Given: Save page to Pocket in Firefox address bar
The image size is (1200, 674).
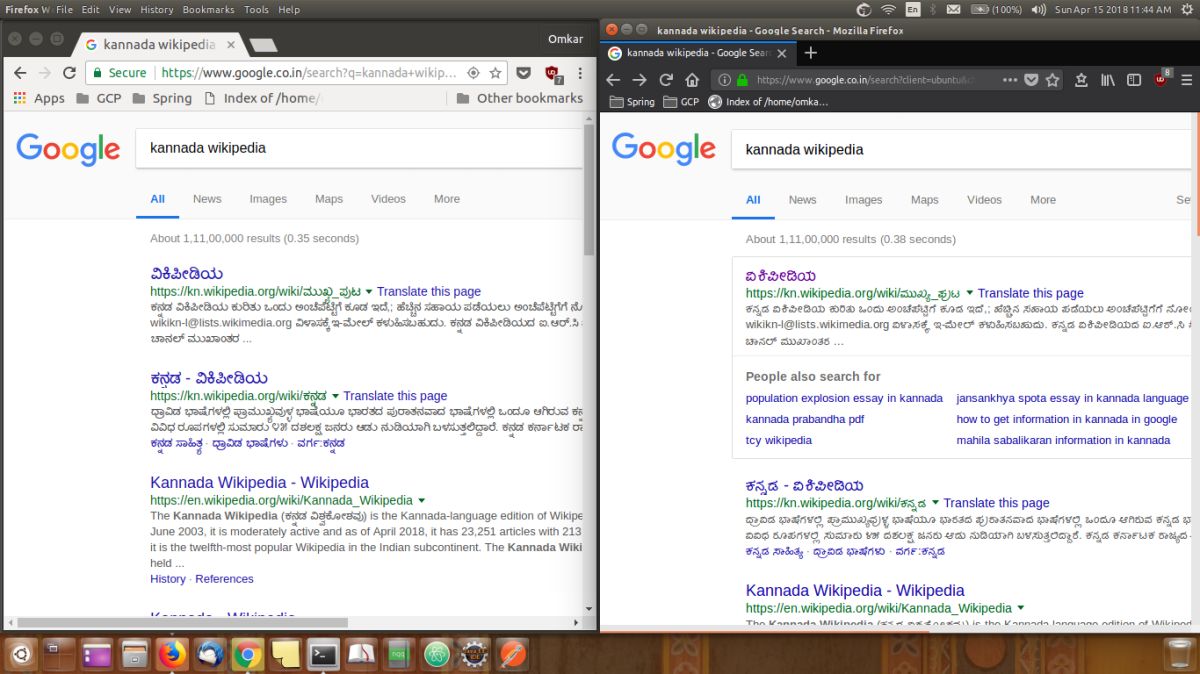Looking at the screenshot, I should pyautogui.click(x=1031, y=80).
